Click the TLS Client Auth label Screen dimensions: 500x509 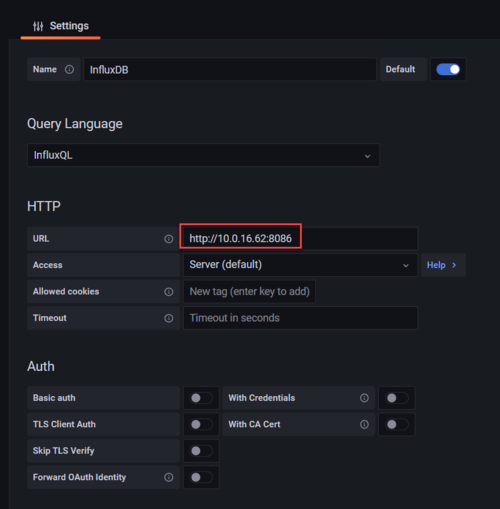pyautogui.click(x=64, y=424)
